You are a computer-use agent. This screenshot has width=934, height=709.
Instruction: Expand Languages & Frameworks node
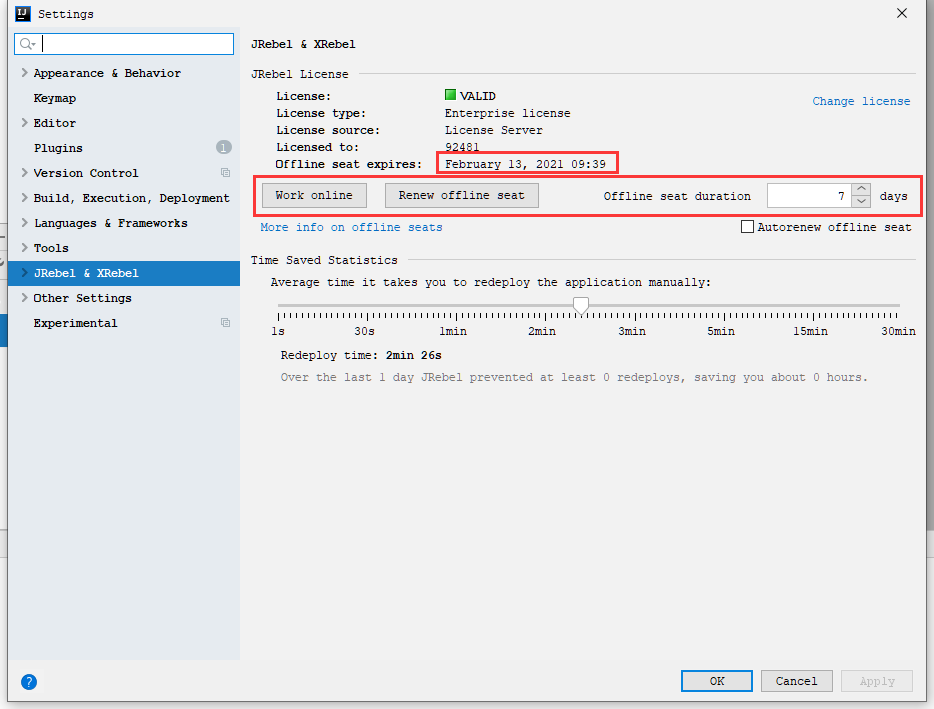click(x=24, y=223)
